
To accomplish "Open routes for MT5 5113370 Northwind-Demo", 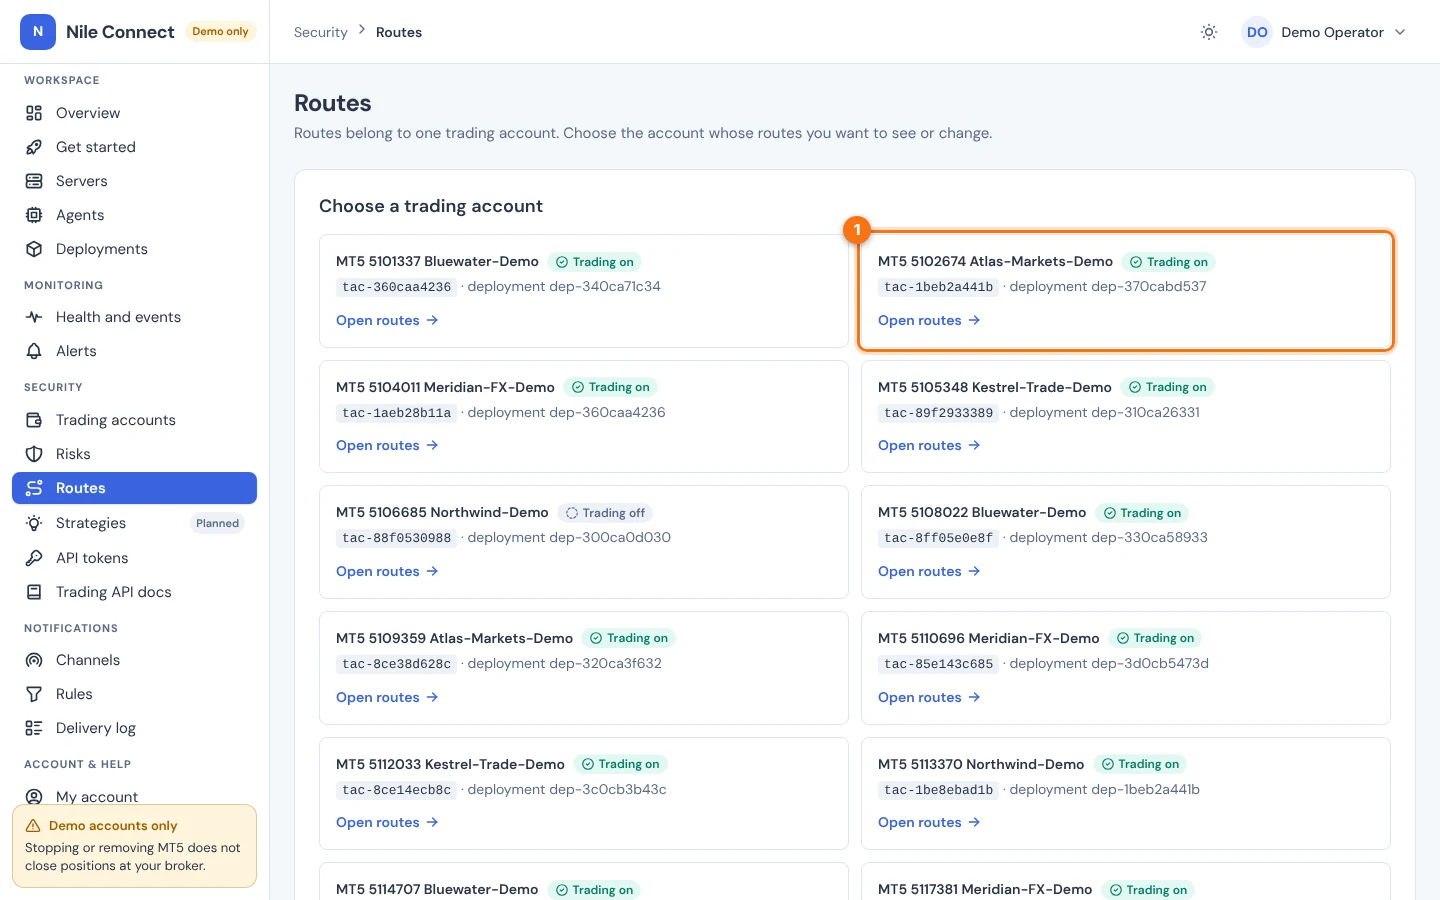I will point(929,822).
